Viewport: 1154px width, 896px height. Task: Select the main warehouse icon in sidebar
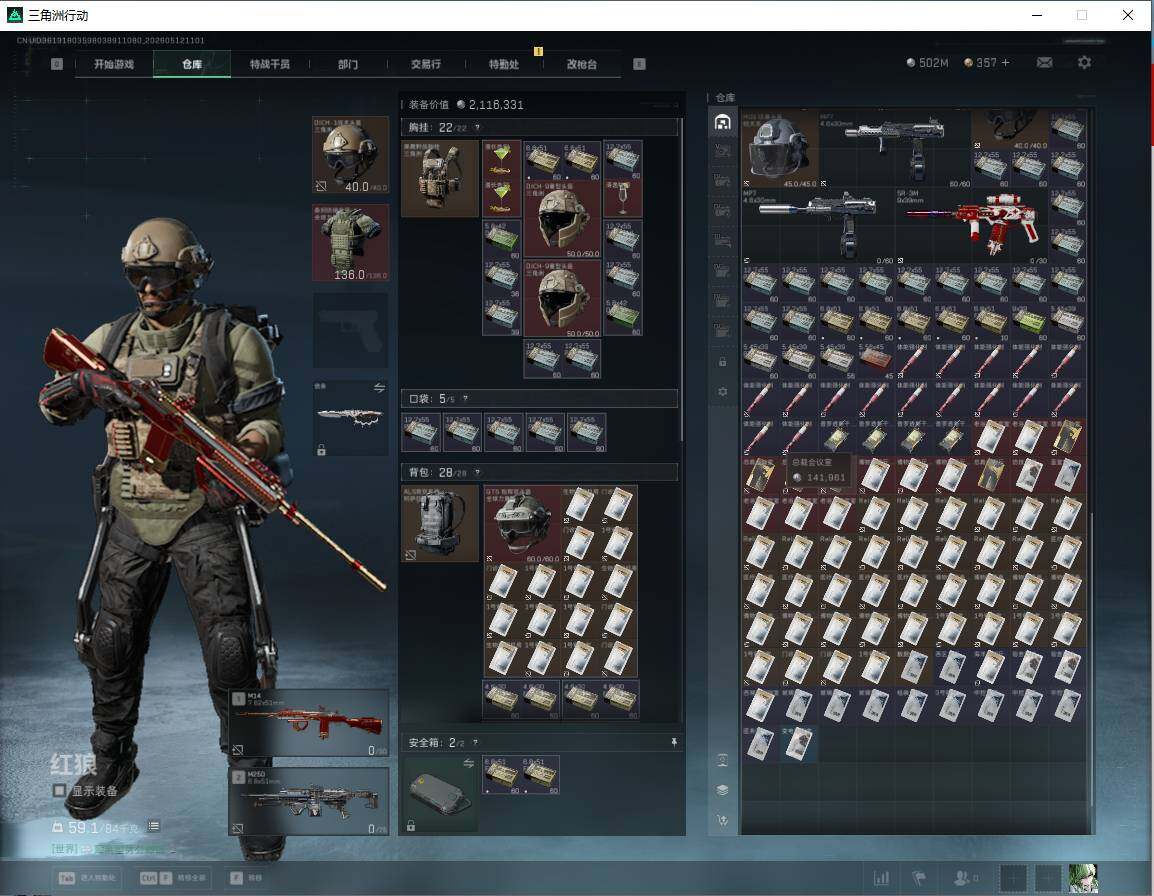[722, 122]
